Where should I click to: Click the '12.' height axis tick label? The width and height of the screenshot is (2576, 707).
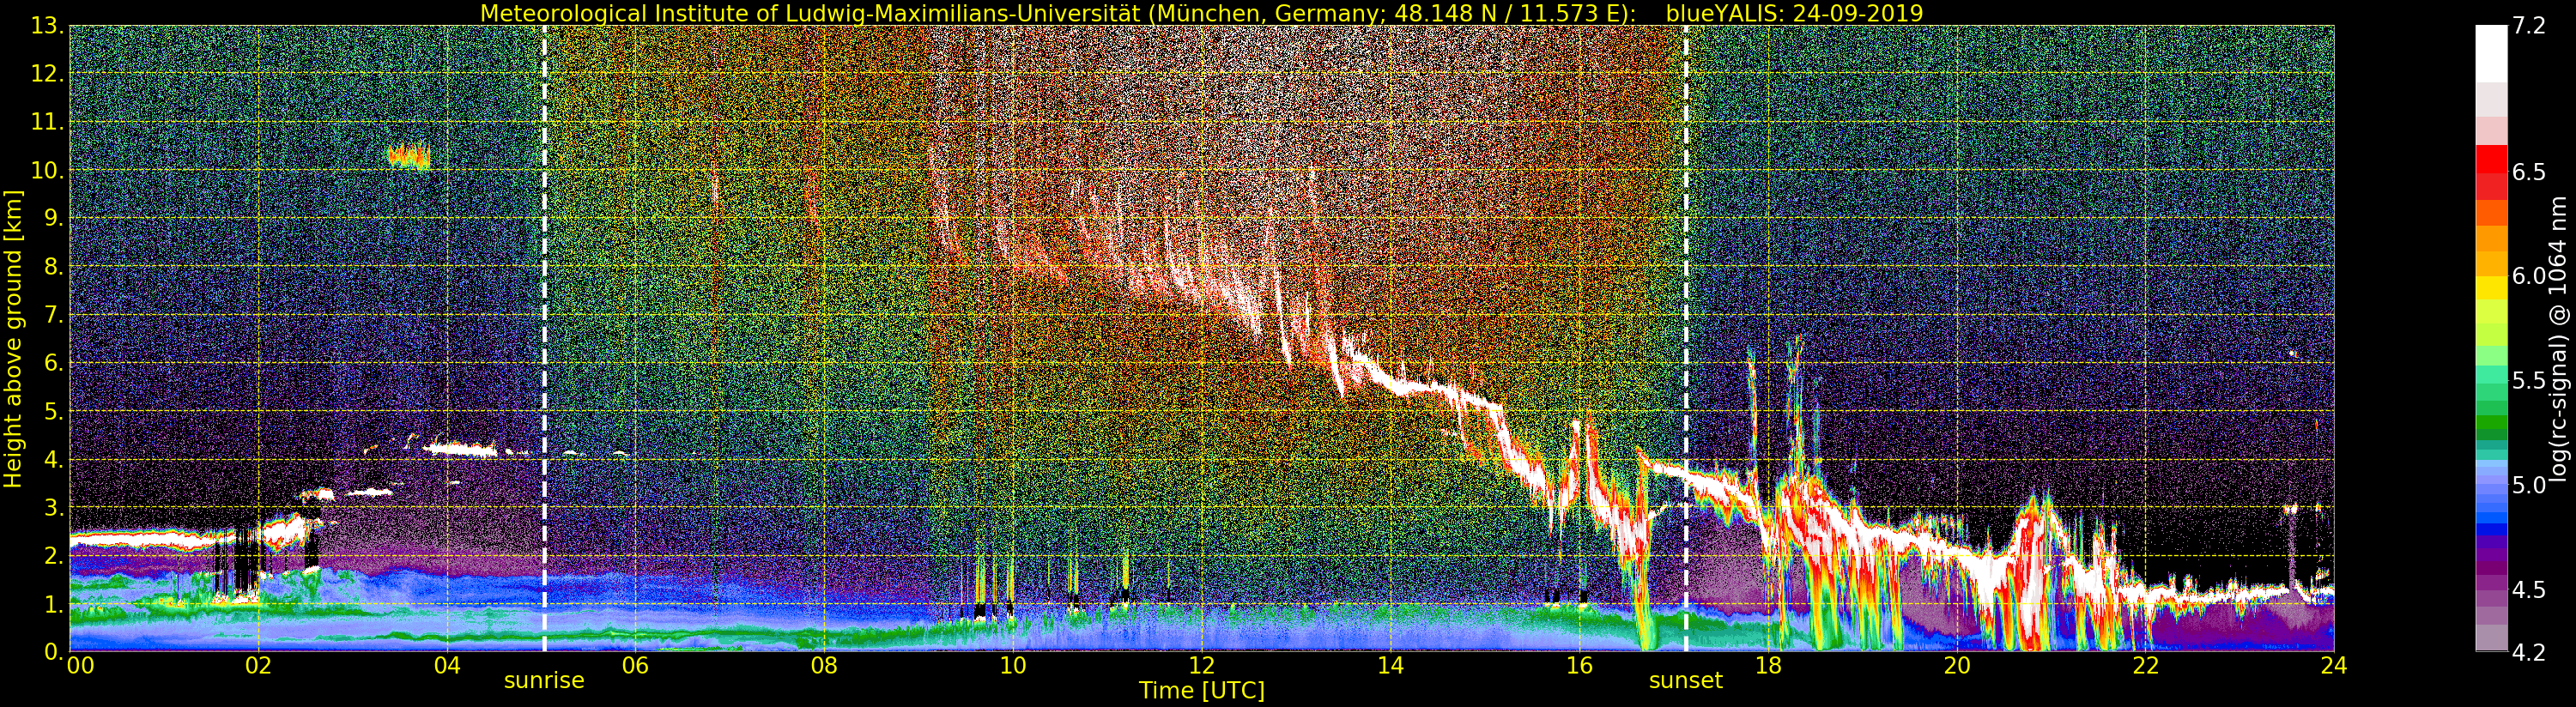coord(47,74)
